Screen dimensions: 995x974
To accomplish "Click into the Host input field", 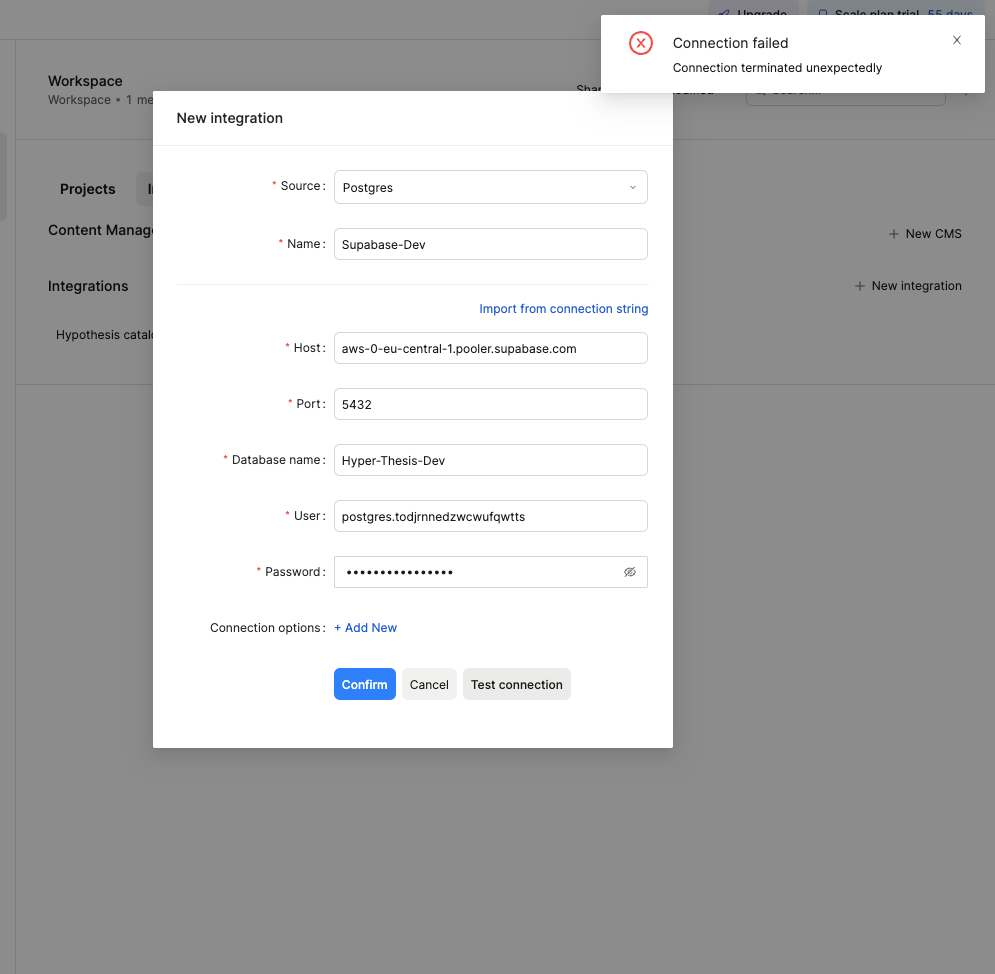I will click(x=490, y=348).
